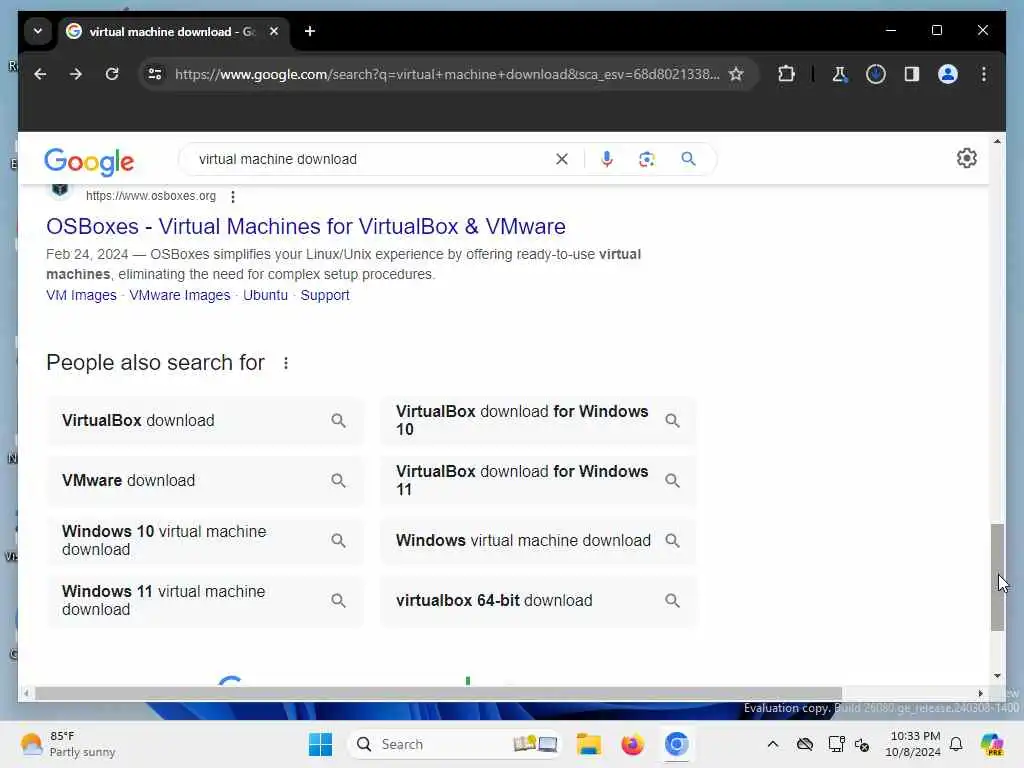
Task: Open the VM Images sitelink
Action: [x=81, y=295]
